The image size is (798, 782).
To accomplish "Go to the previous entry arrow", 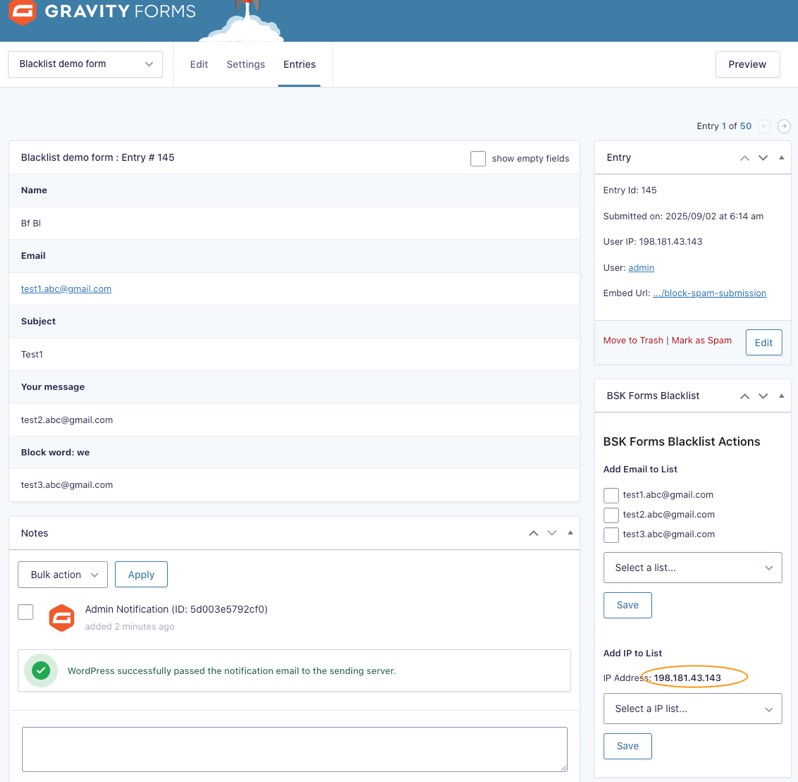I will pyautogui.click(x=764, y=126).
